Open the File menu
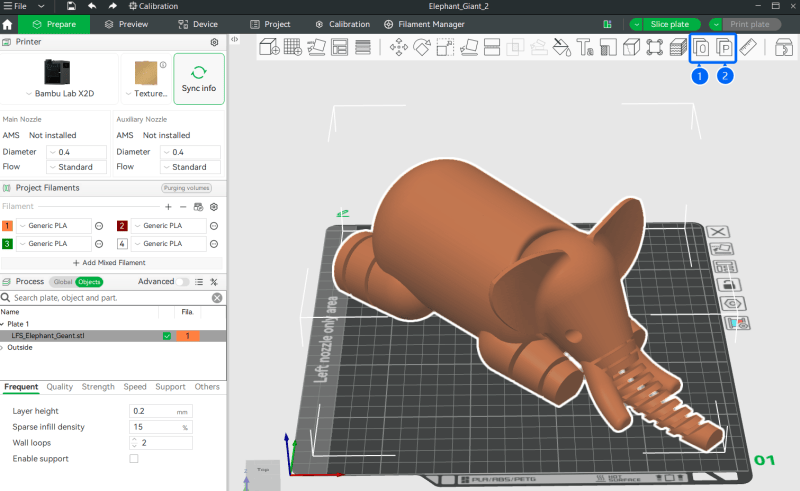 click(x=15, y=6)
